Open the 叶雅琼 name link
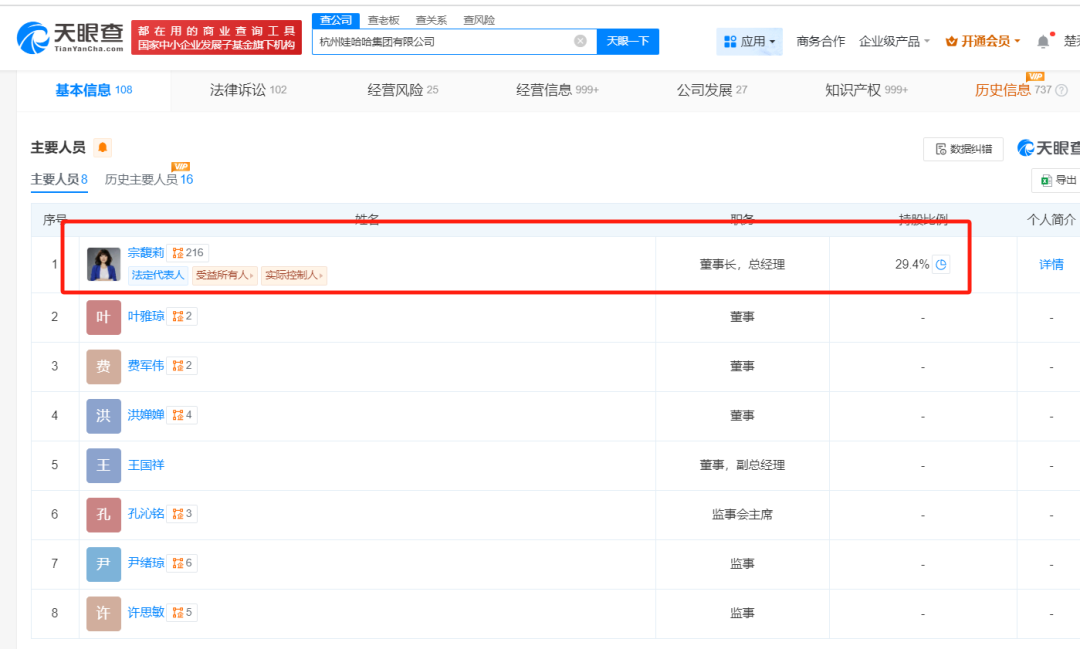Viewport: 1080px width, 649px height. (x=146, y=316)
